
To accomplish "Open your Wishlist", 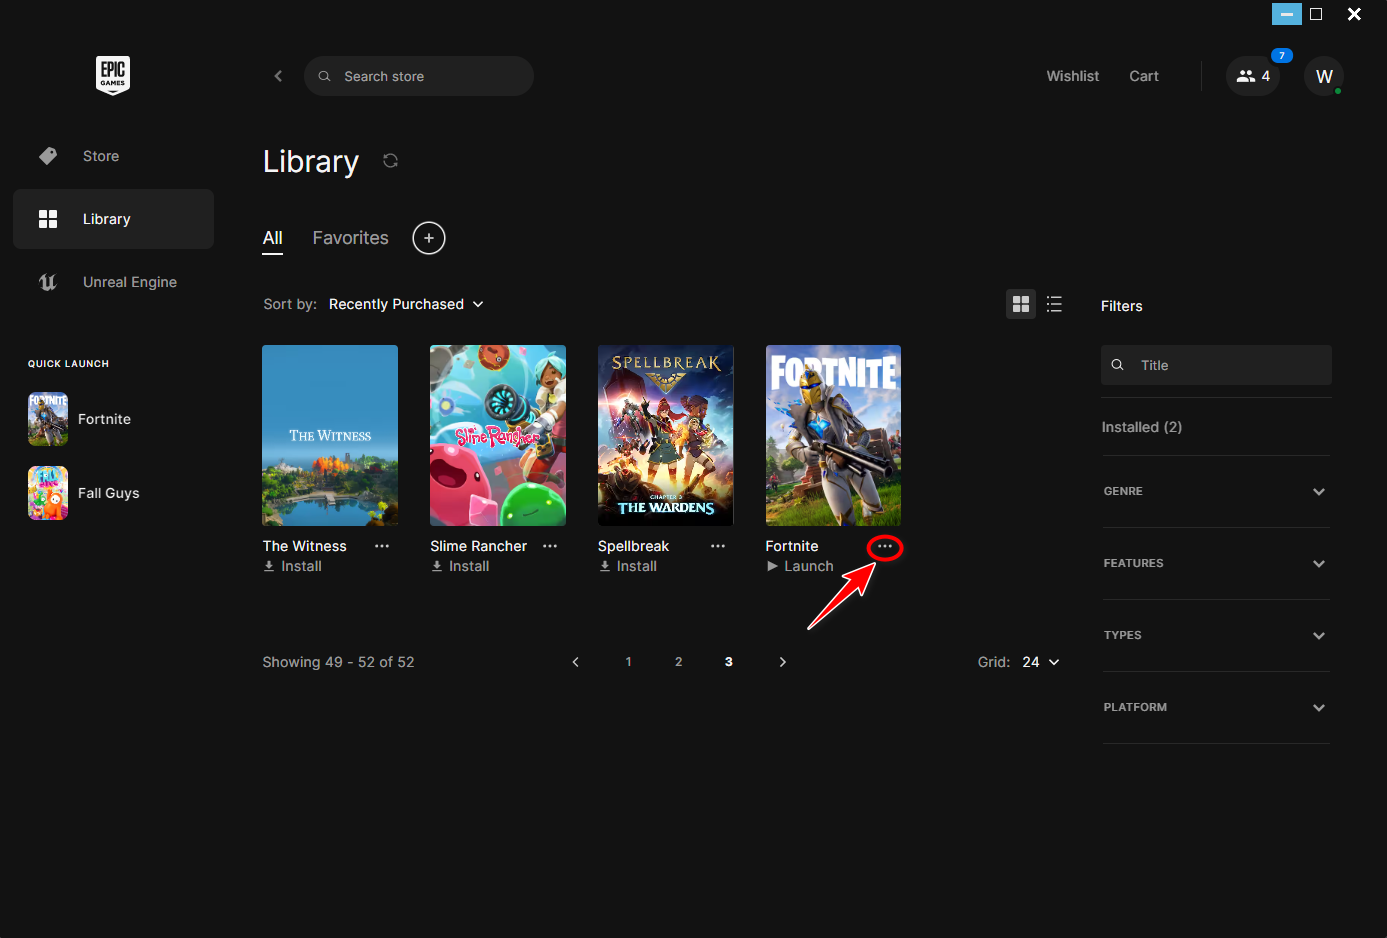I will pos(1072,76).
